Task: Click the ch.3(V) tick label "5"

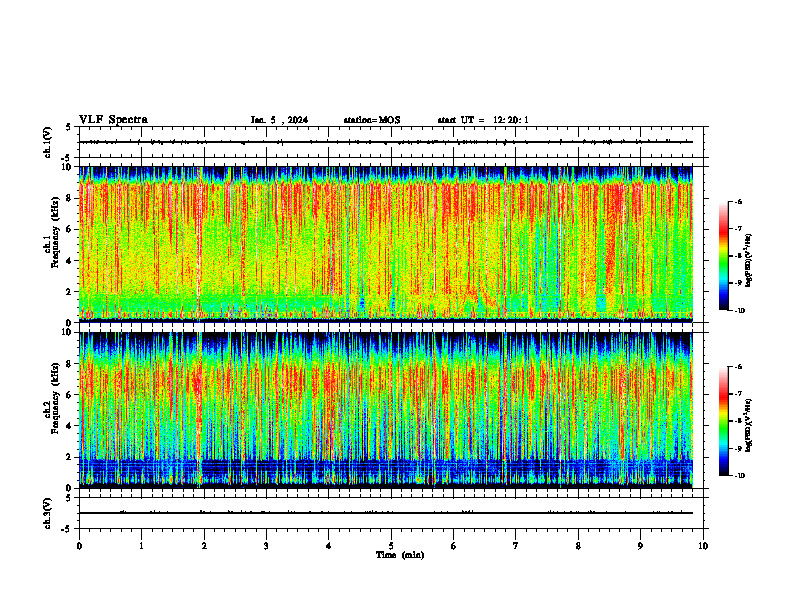Action: [69, 499]
